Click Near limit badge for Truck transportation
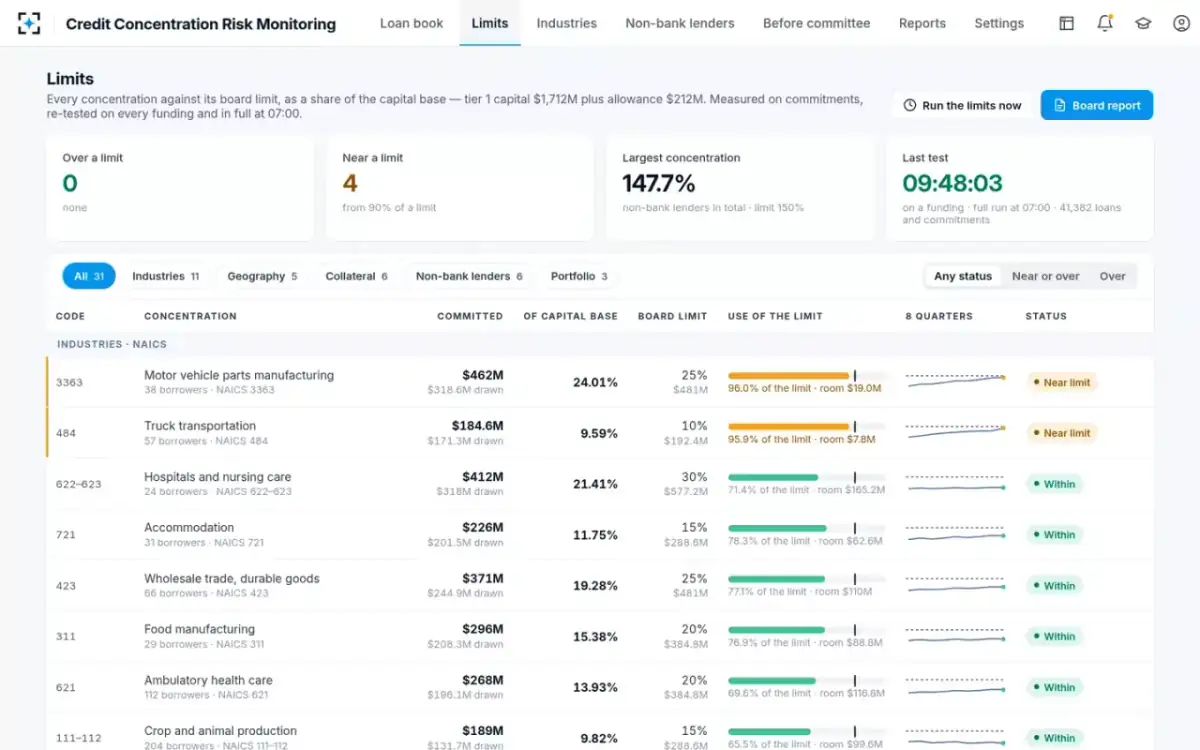 [1061, 433]
